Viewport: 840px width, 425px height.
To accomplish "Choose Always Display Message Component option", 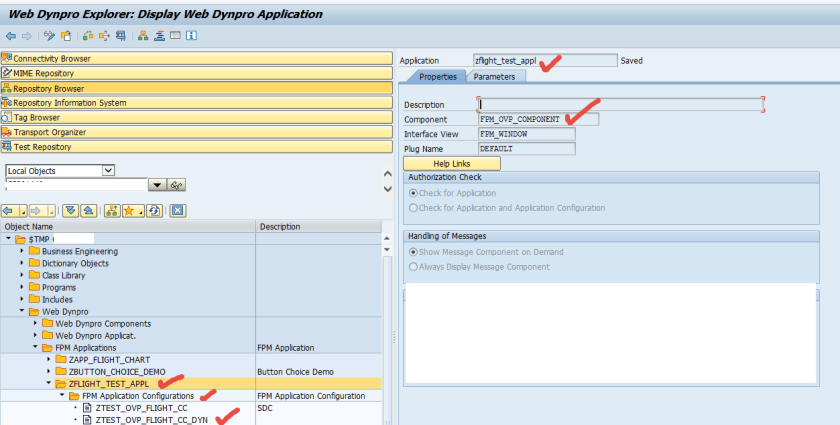I will pos(414,267).
